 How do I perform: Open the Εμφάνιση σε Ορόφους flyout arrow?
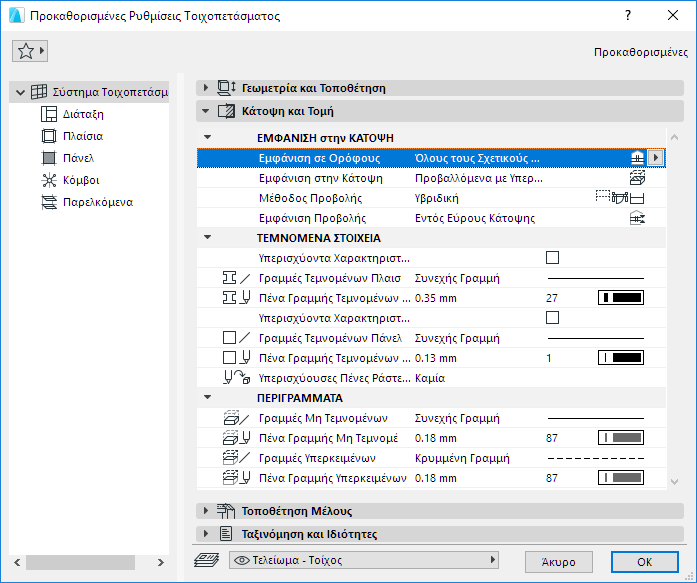[656, 157]
